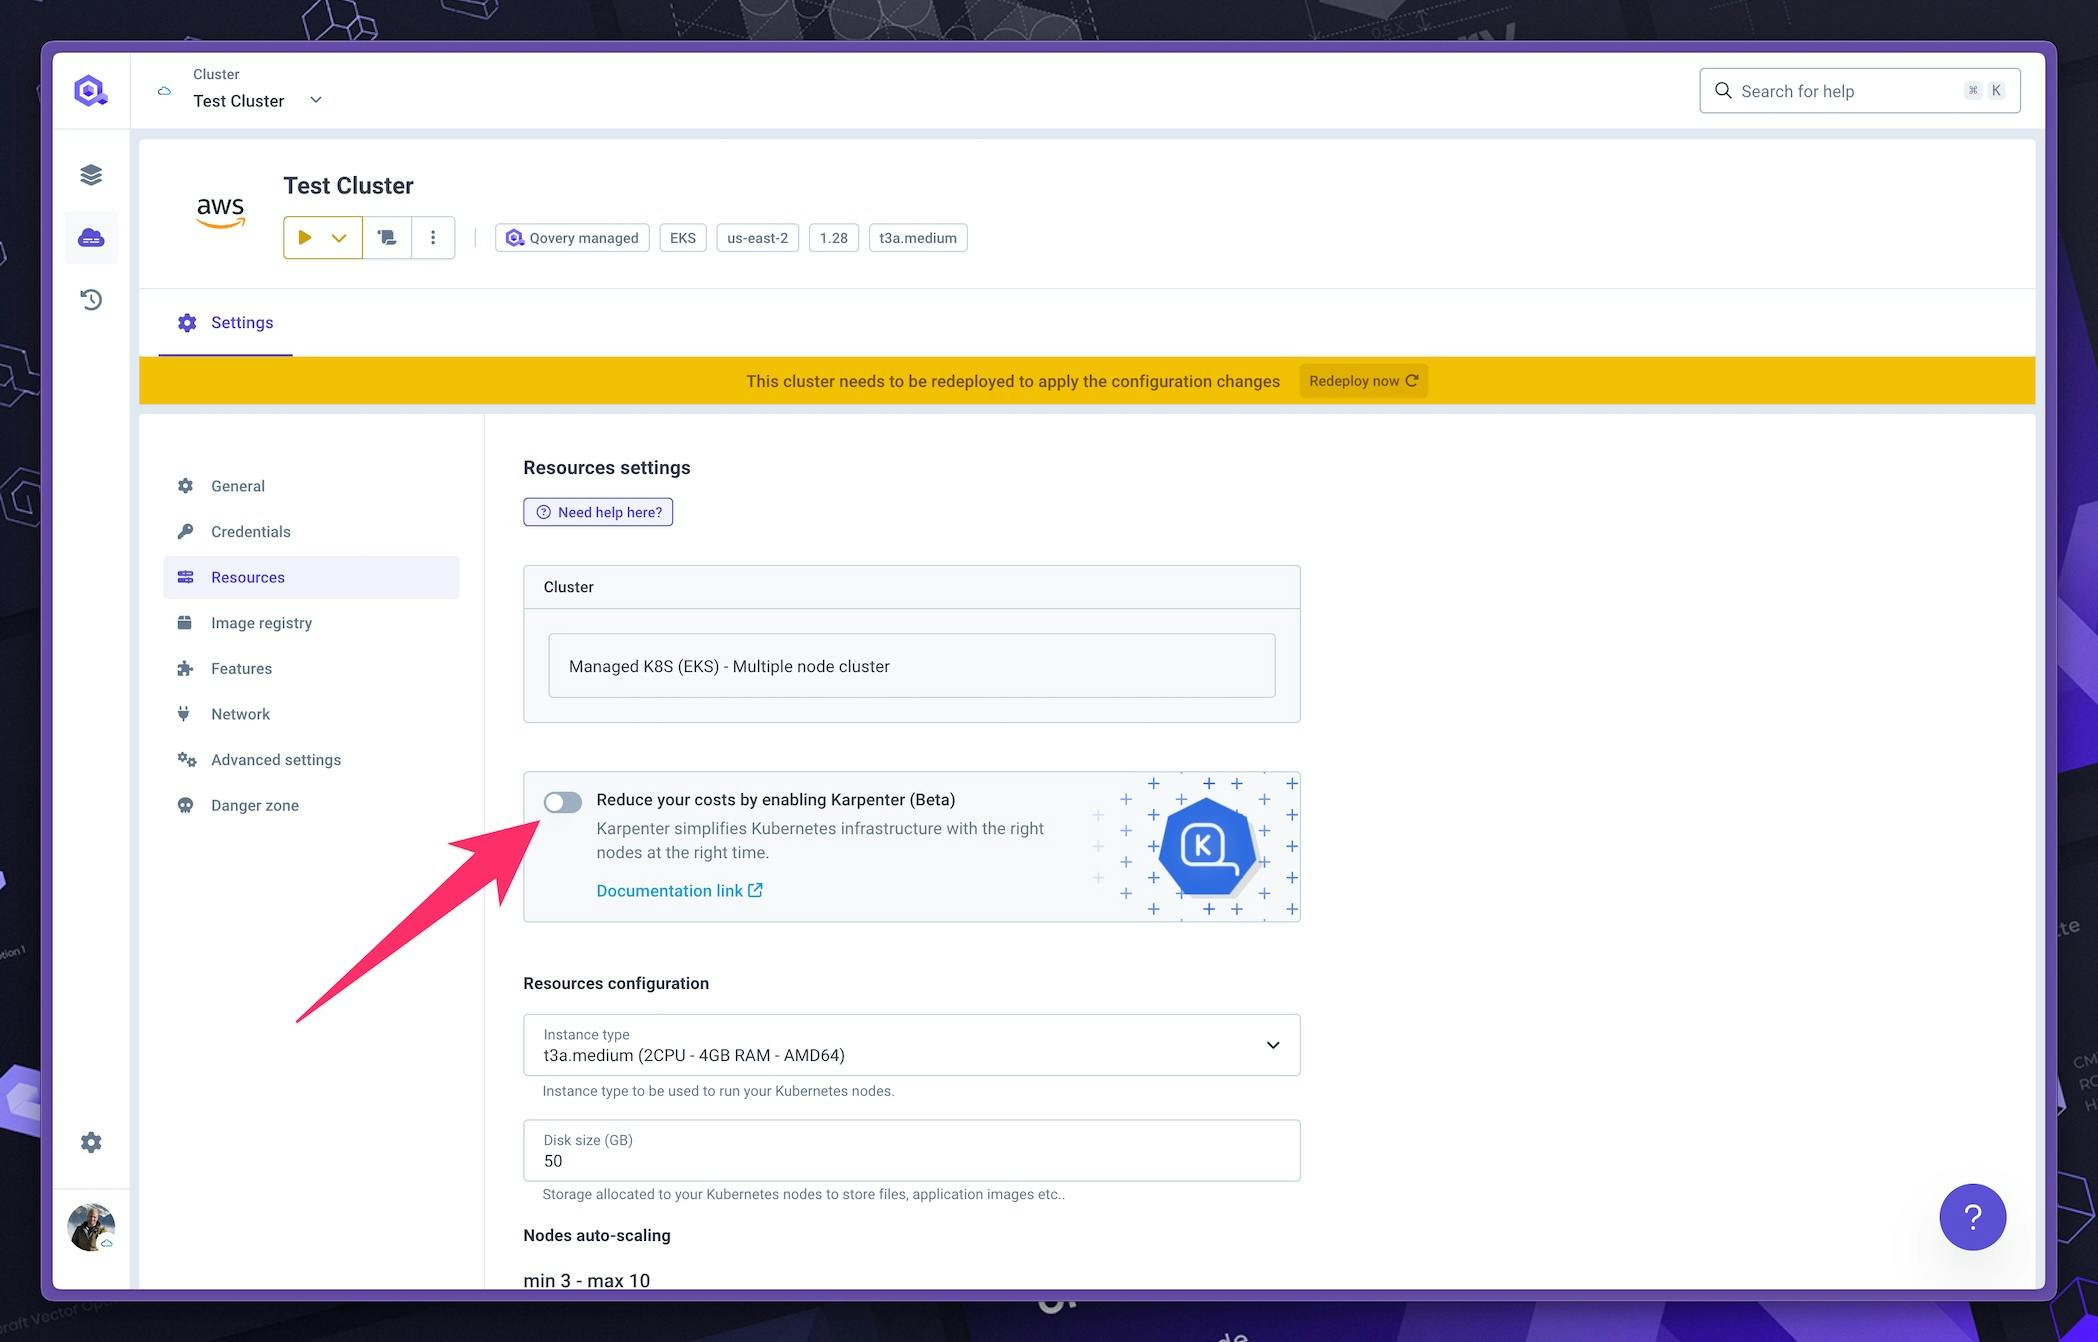Image resolution: width=2098 pixels, height=1342 pixels.
Task: Expand the deploy actions chevron
Action: (x=340, y=238)
